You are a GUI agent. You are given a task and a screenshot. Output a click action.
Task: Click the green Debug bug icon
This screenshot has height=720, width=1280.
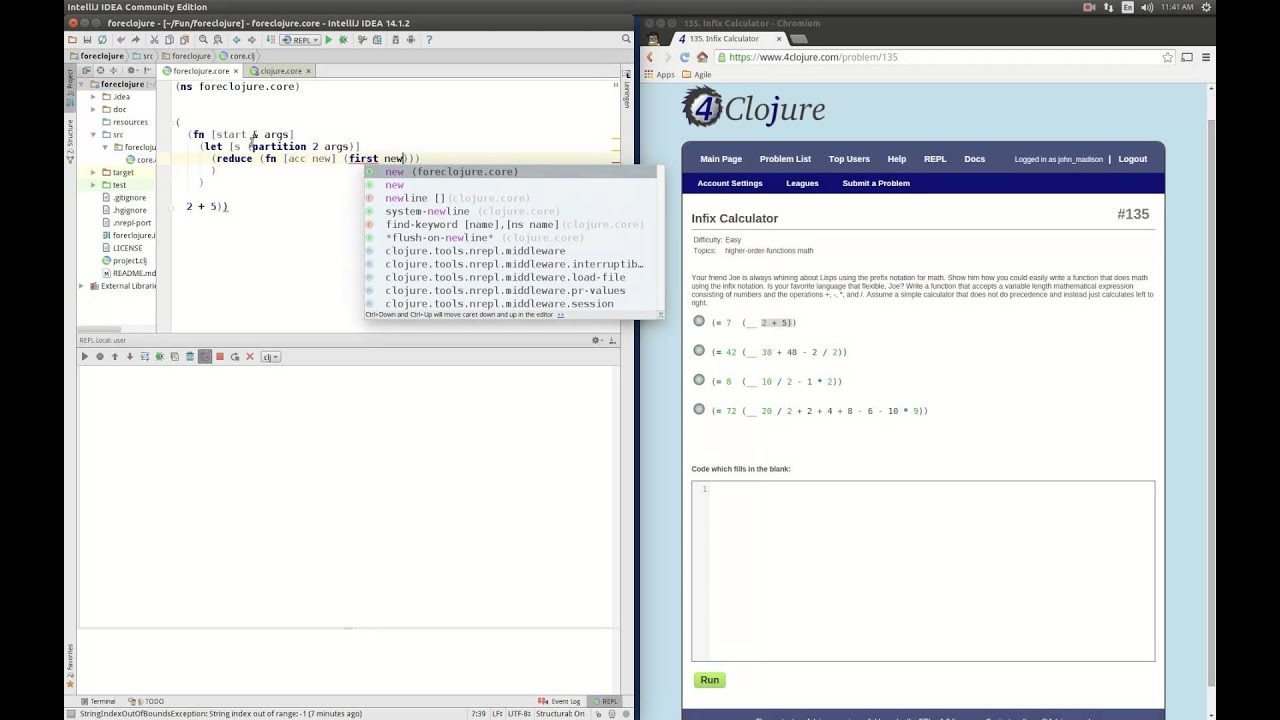[343, 40]
